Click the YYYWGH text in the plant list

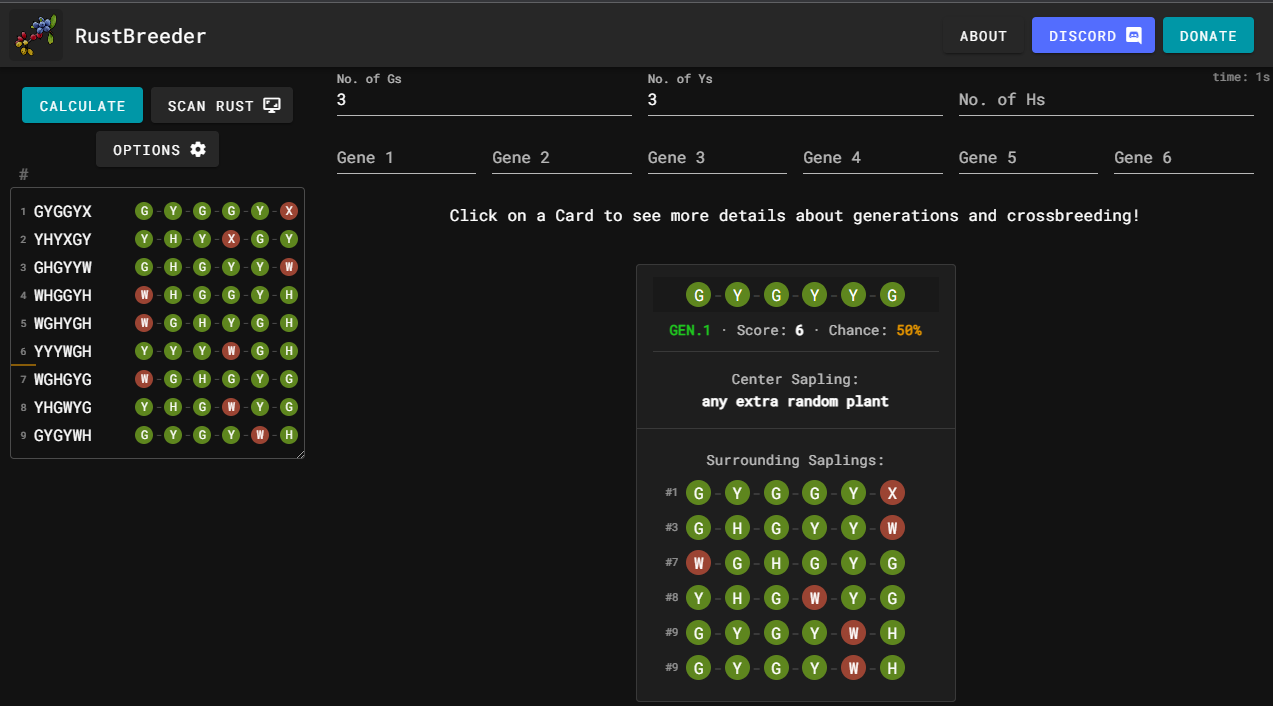(x=63, y=352)
